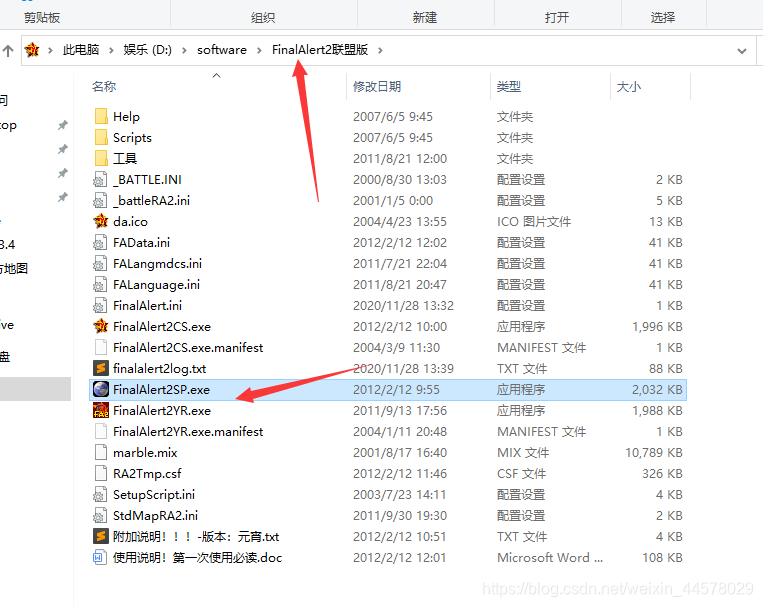Click the 新建 ribbon group label
The image size is (763, 607).
pyautogui.click(x=425, y=18)
